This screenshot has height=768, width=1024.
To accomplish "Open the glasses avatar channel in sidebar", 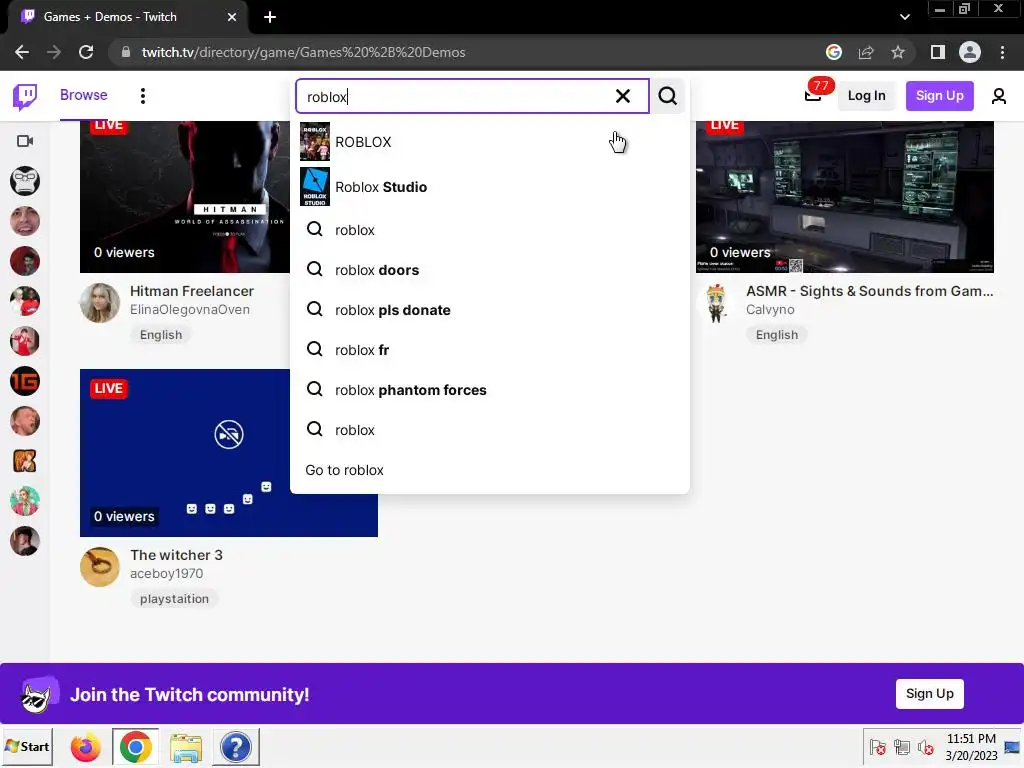I will pyautogui.click(x=25, y=181).
